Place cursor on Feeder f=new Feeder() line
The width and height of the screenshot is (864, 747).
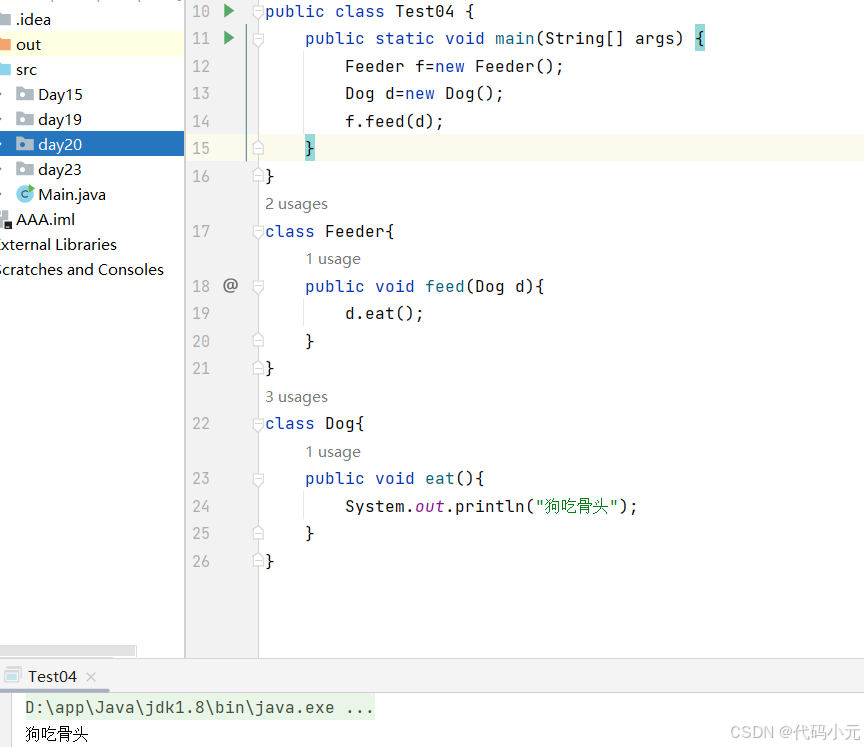click(454, 67)
